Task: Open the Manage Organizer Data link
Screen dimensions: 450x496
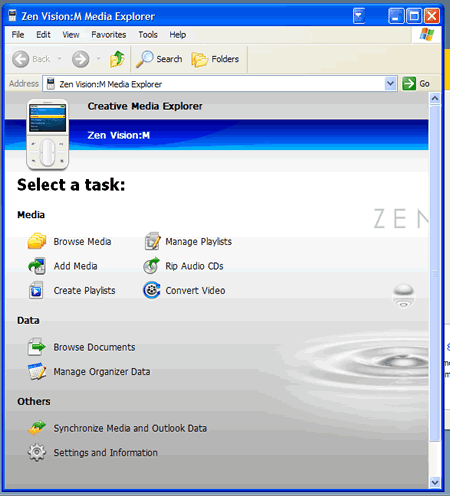Action: [x=102, y=372]
